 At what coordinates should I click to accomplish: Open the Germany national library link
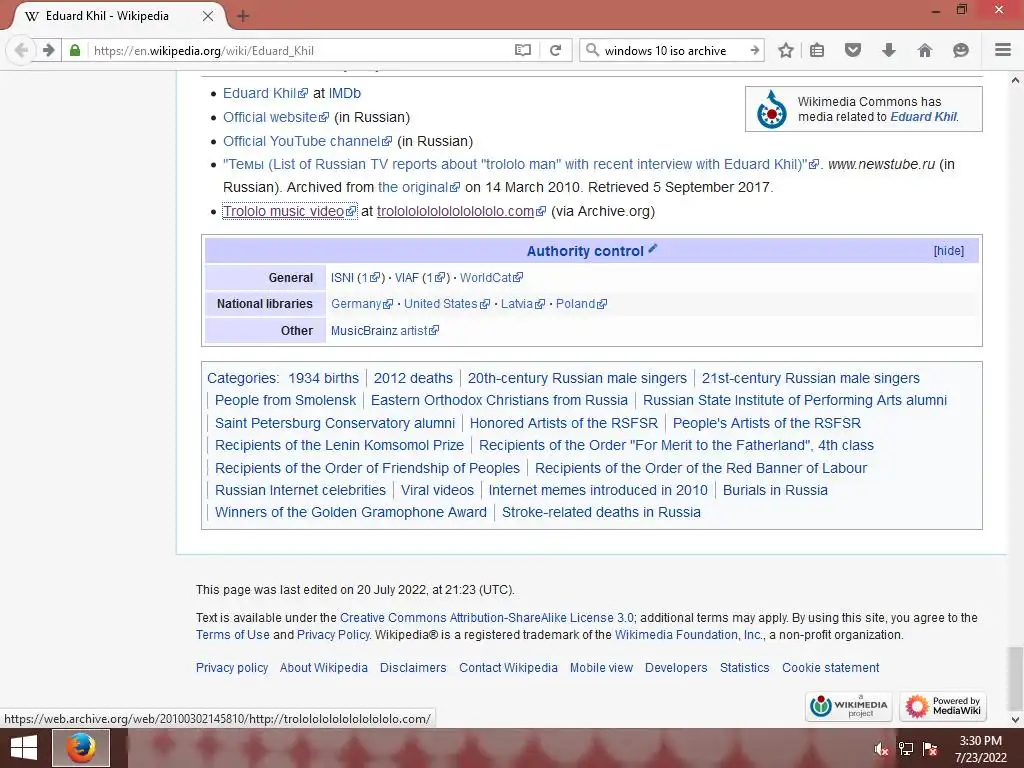click(362, 304)
